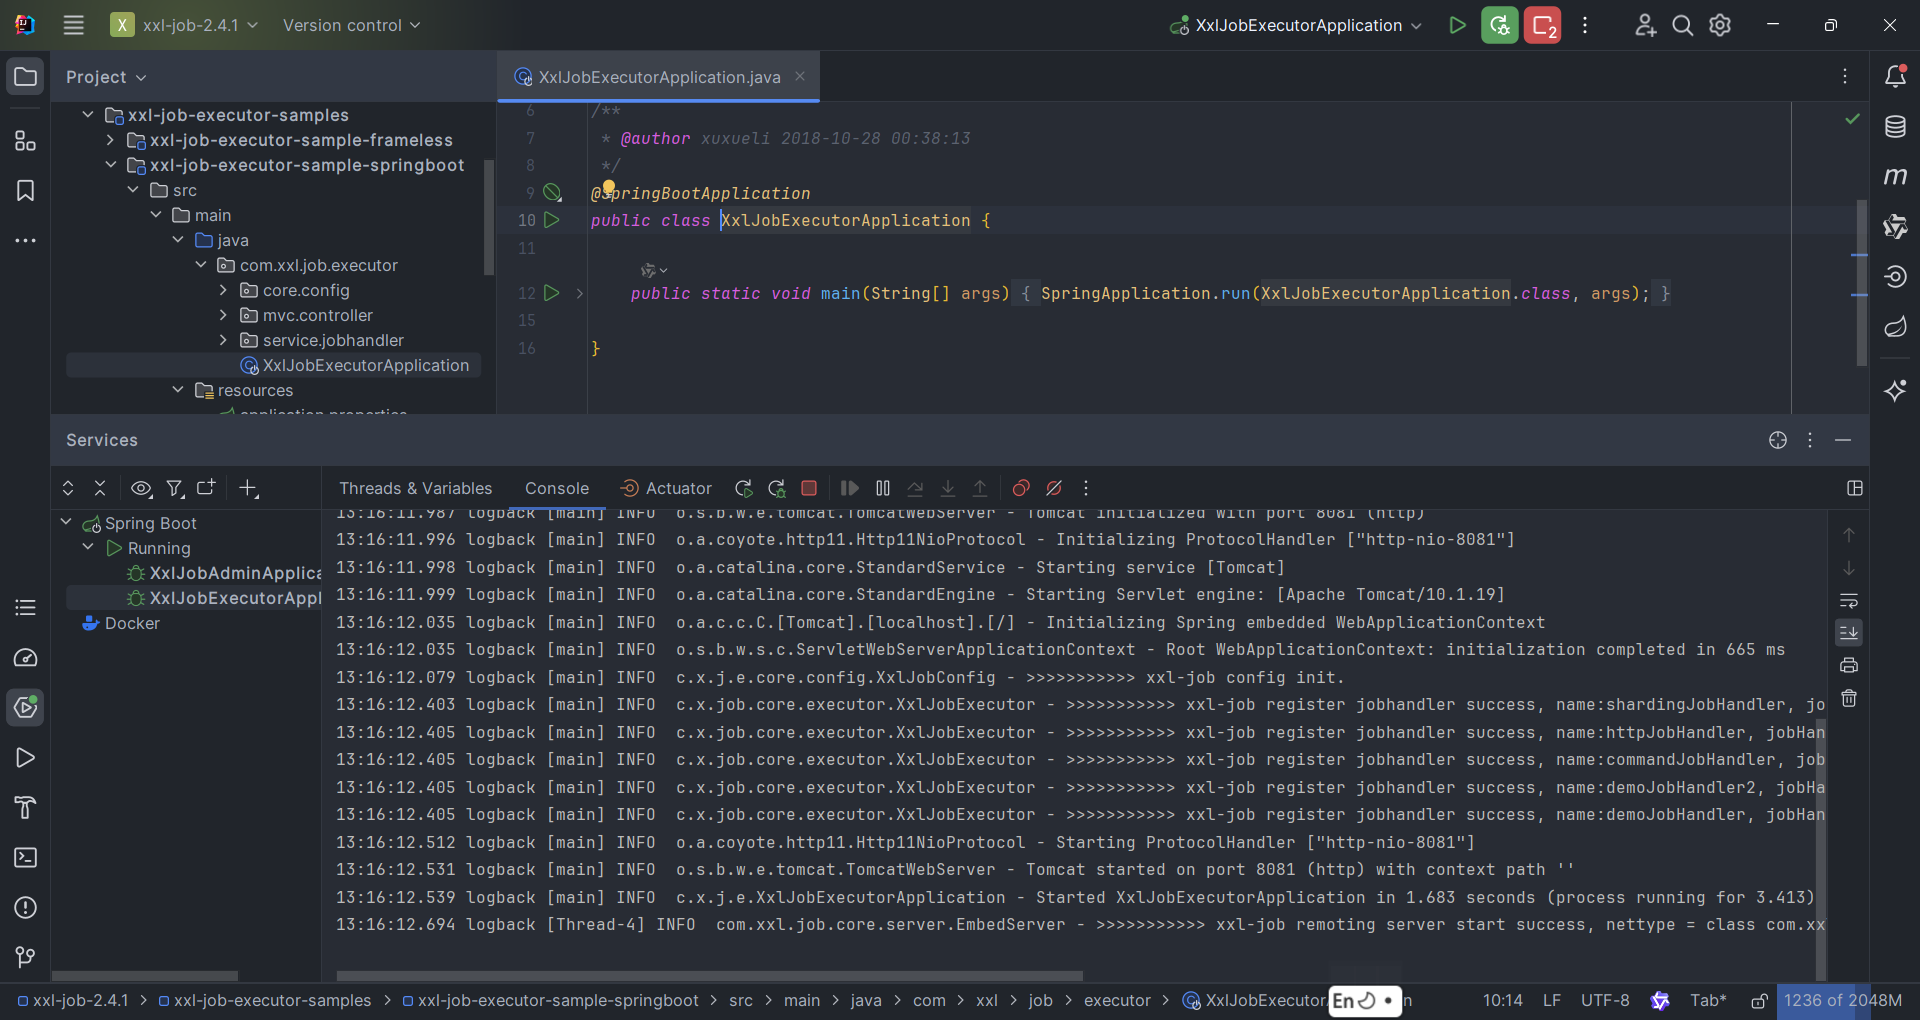The width and height of the screenshot is (1920, 1020).
Task: Open the Bookmarks tool window
Action: click(25, 190)
